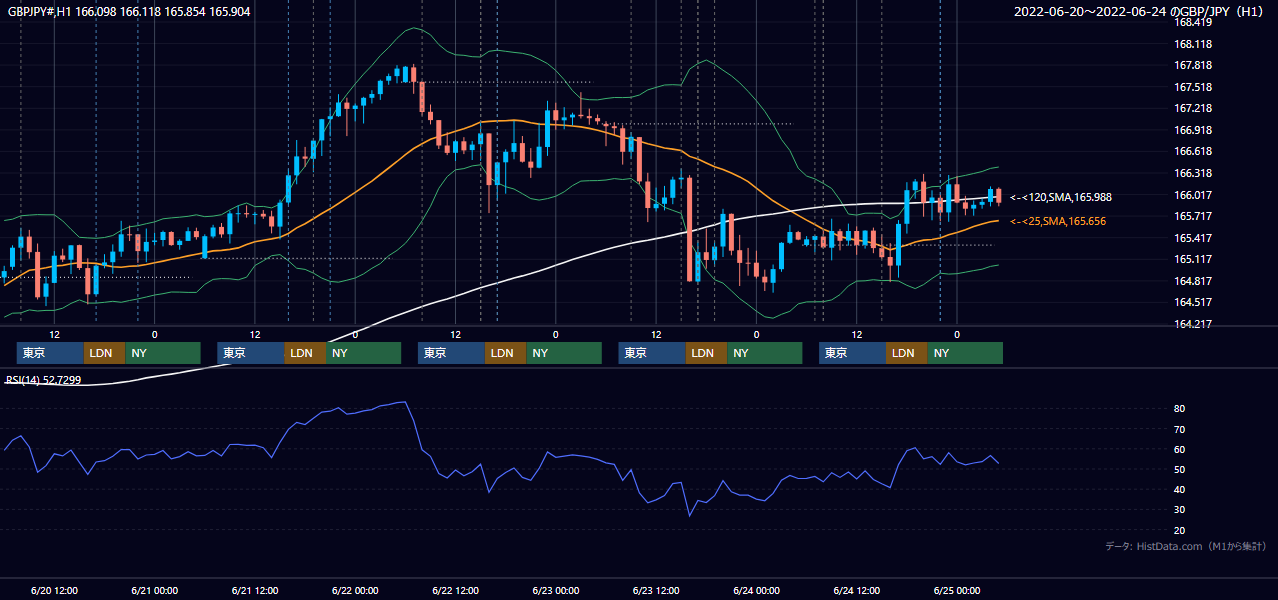Click price axis value 166.618
Viewport: 1278px width, 600px height.
[1192, 151]
